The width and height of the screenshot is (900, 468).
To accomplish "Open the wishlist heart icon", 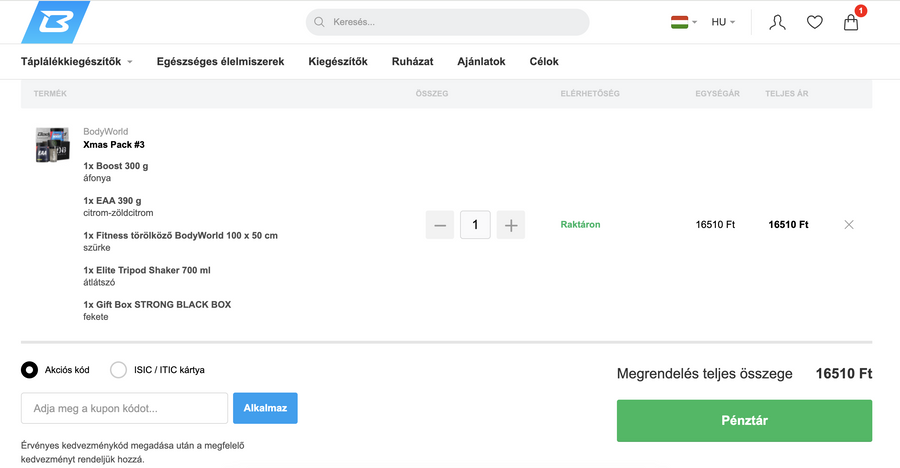I will tap(814, 22).
